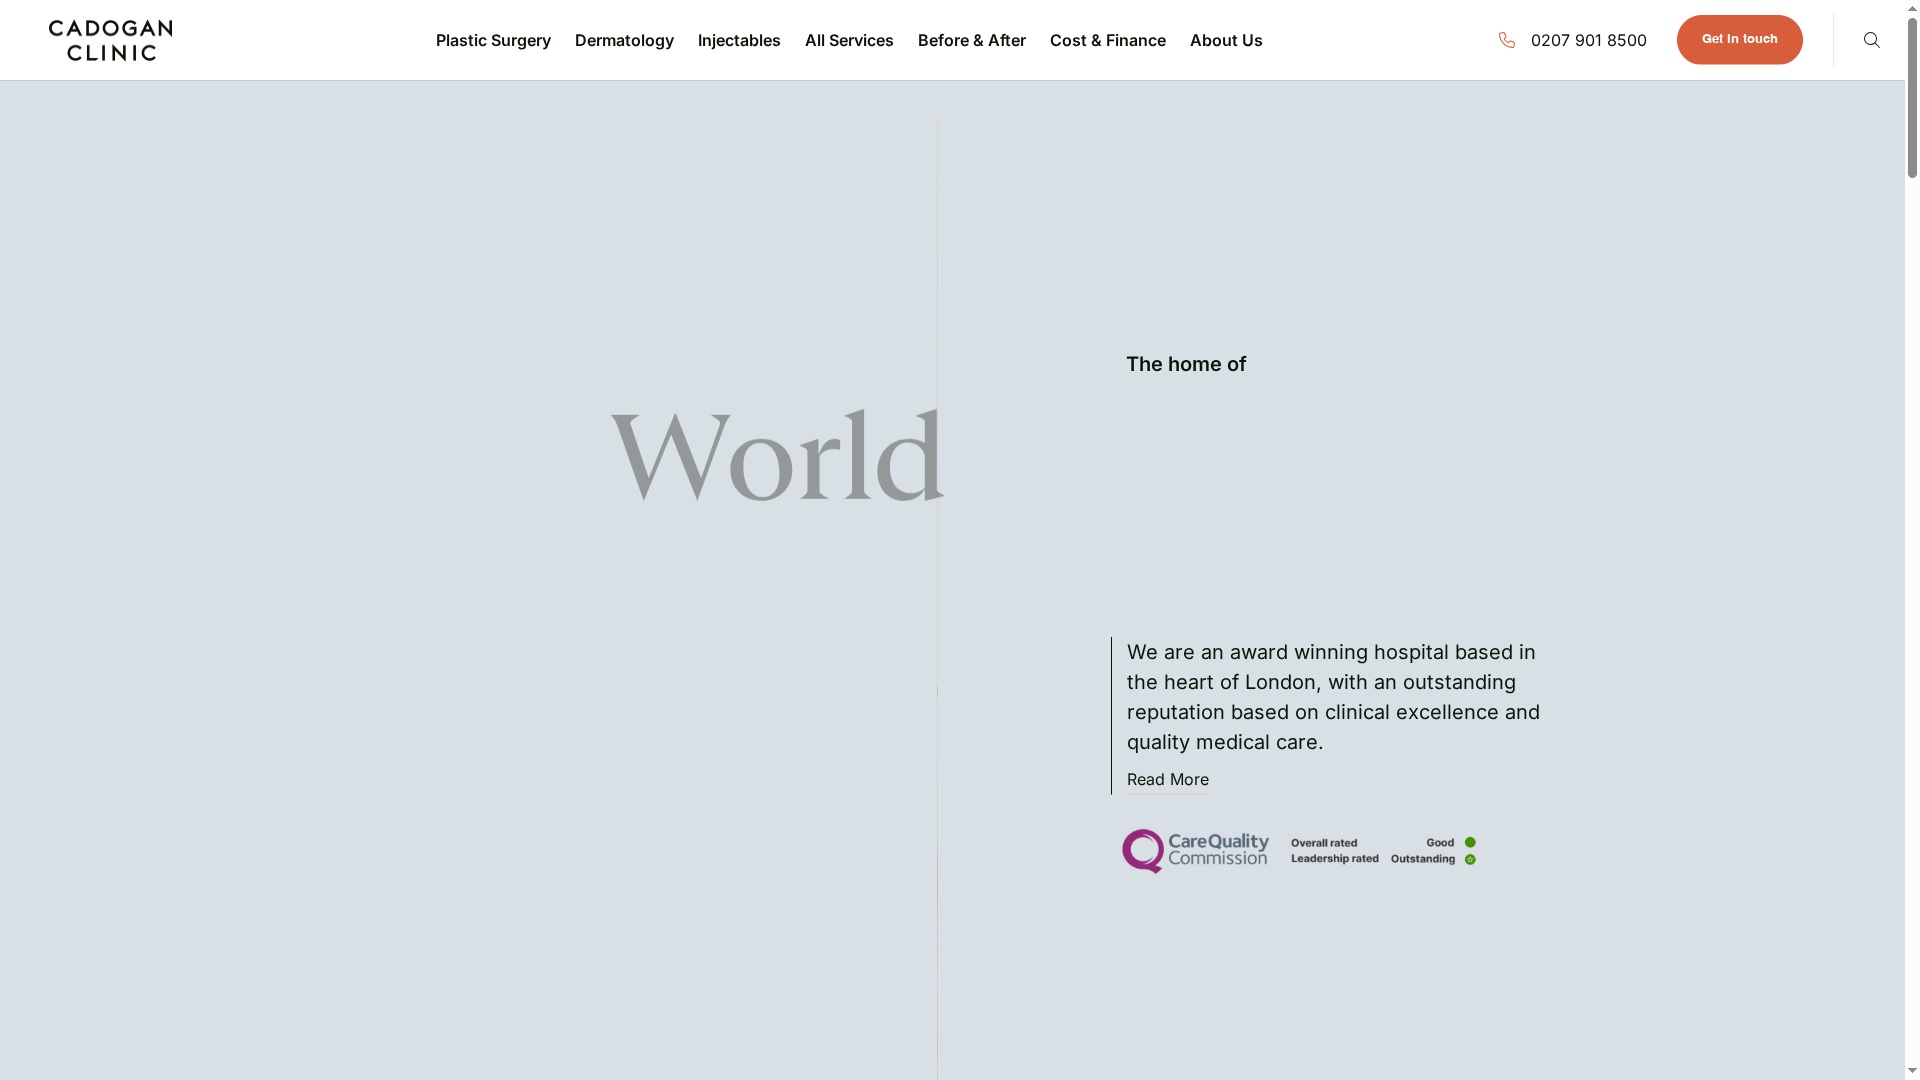Click the Cadogan Clinic logo

[x=110, y=40]
